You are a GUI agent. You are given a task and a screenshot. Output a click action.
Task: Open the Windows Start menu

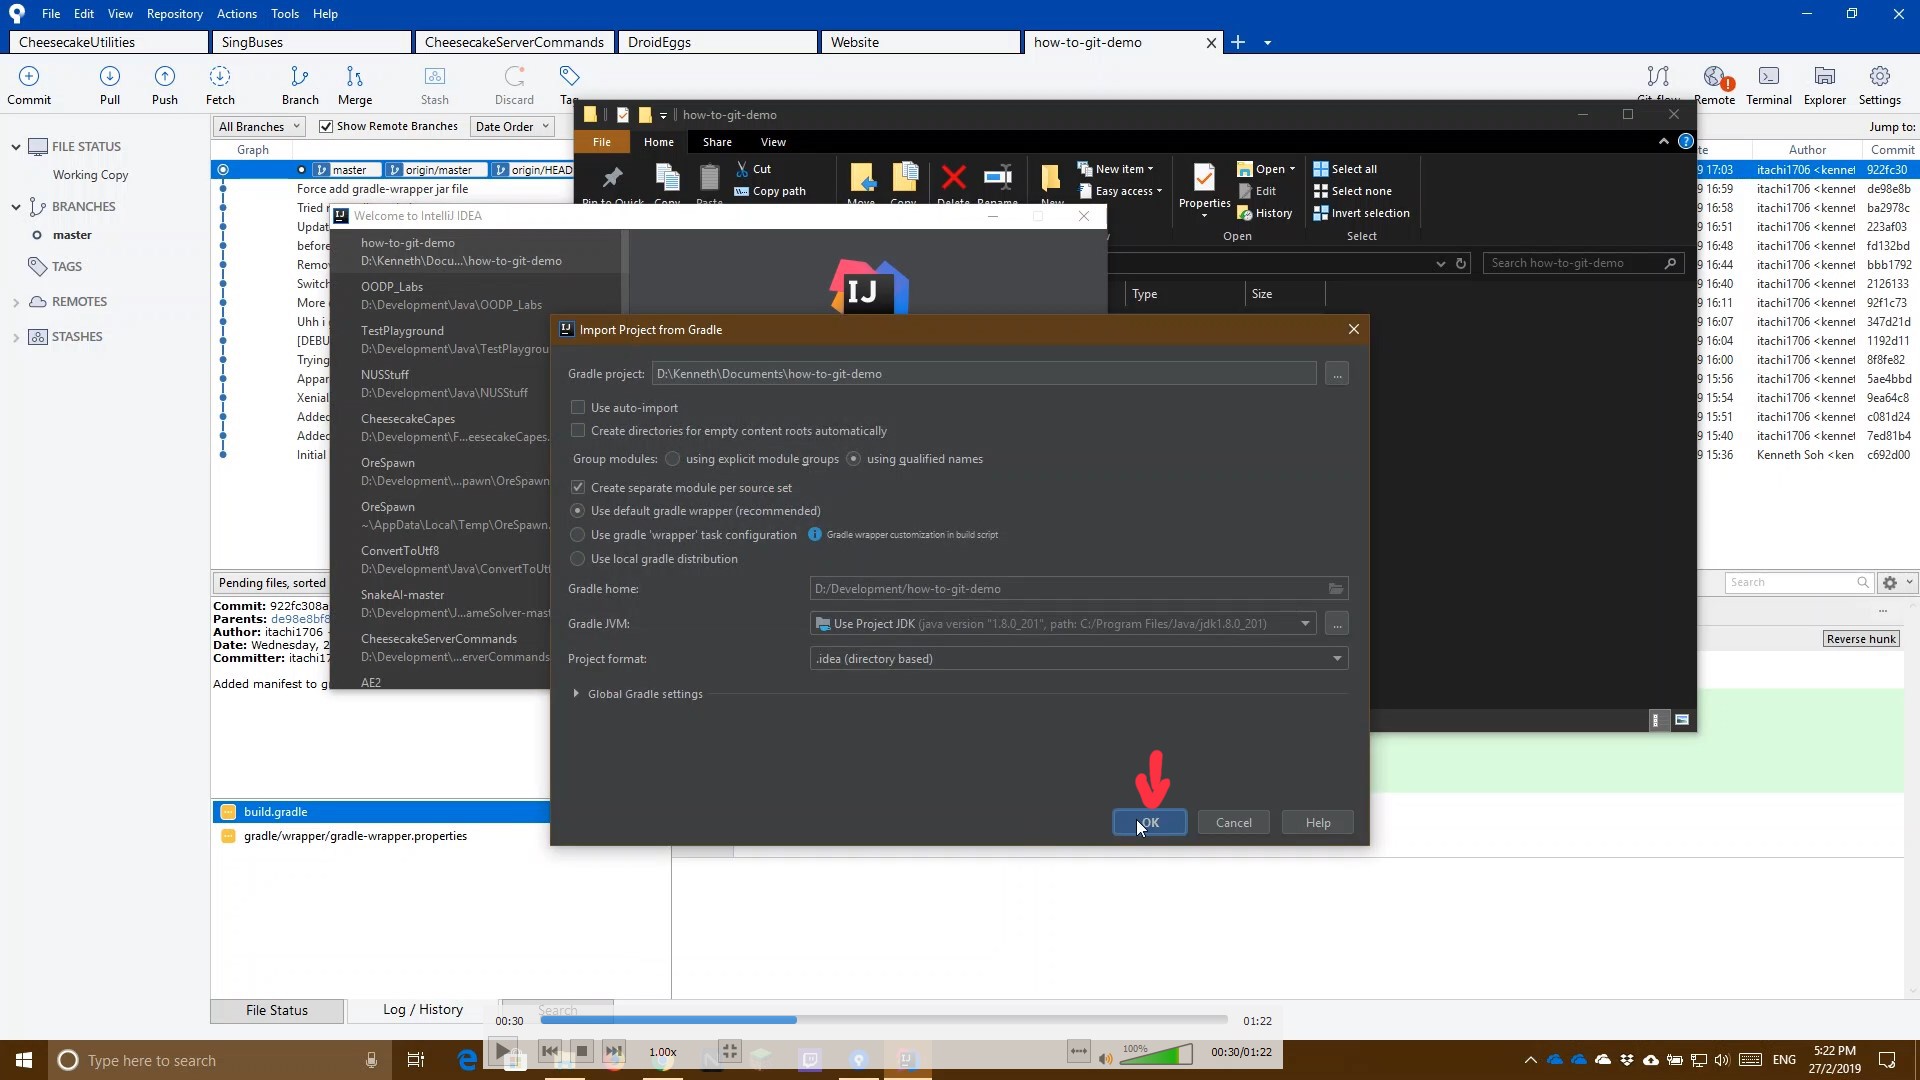coord(24,1060)
